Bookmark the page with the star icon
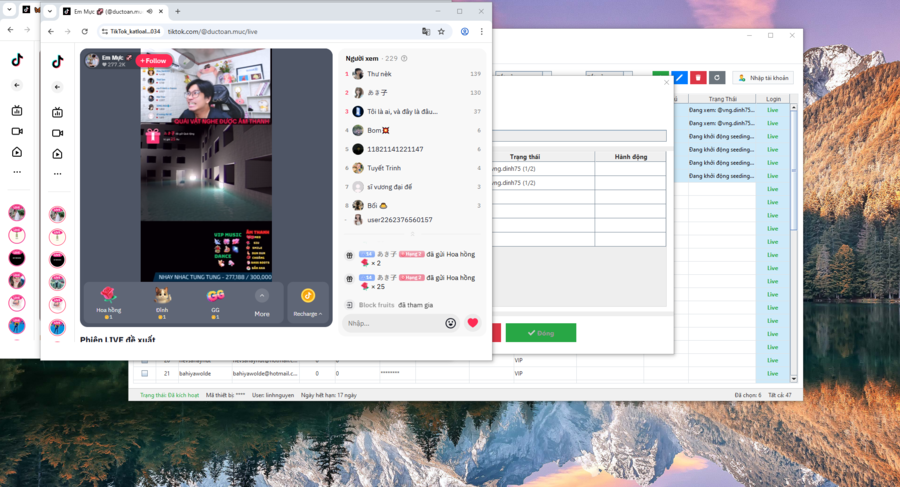 click(x=441, y=32)
